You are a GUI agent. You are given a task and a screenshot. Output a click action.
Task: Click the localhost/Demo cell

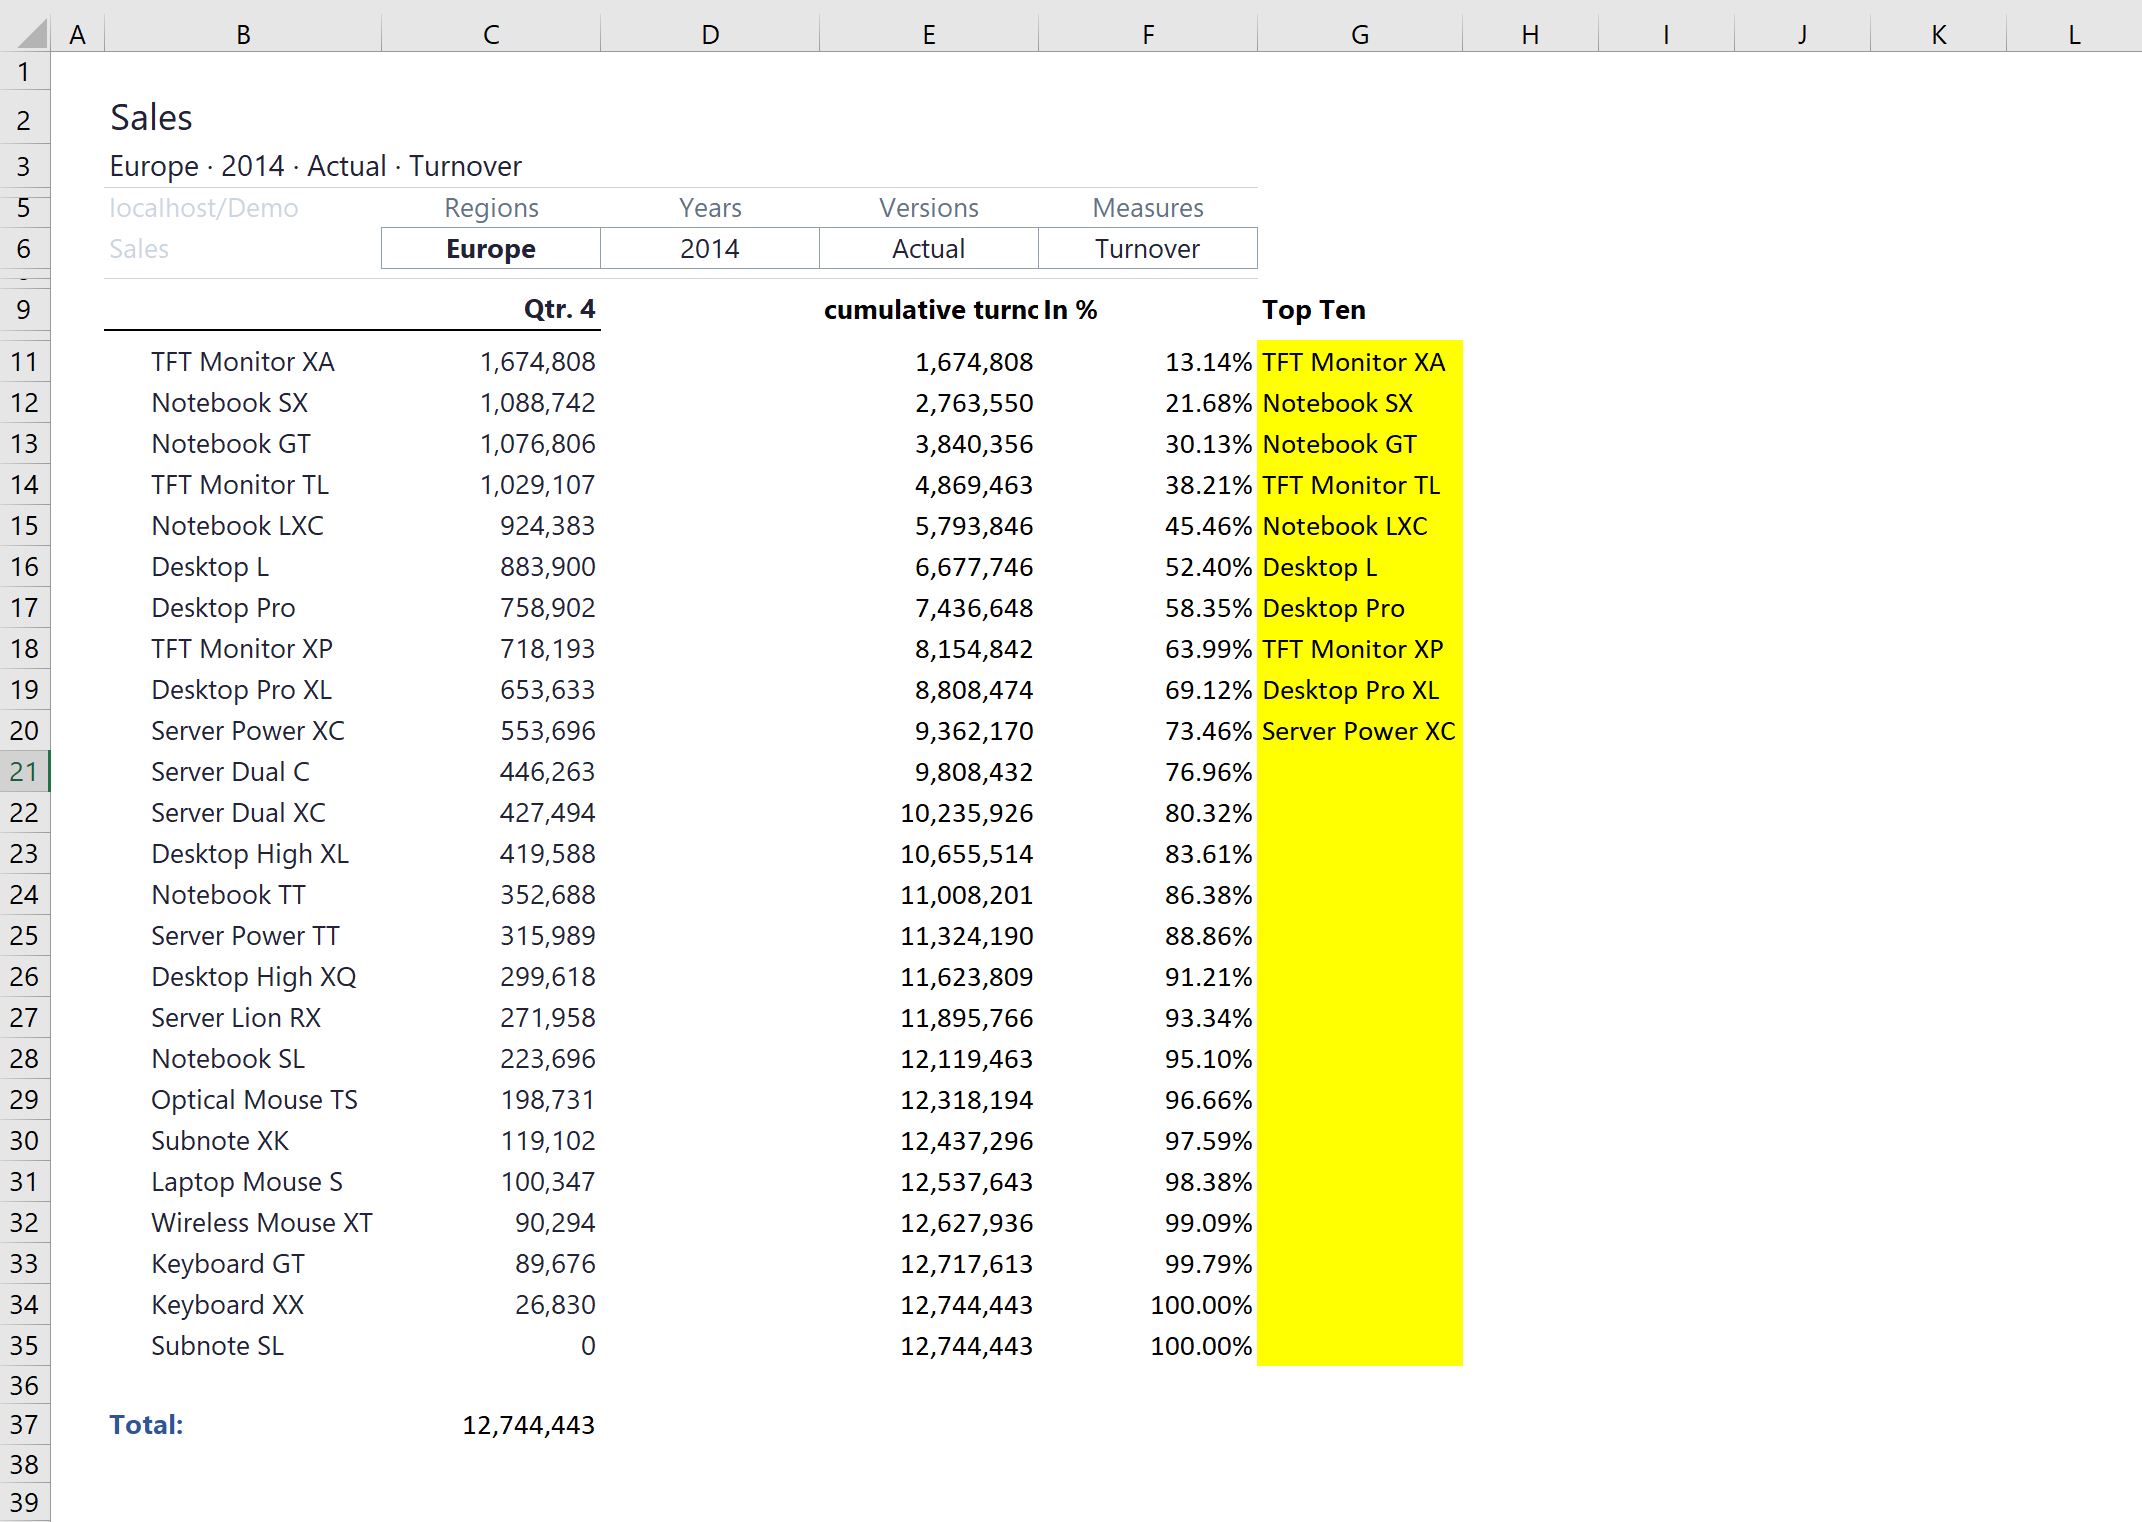(204, 208)
